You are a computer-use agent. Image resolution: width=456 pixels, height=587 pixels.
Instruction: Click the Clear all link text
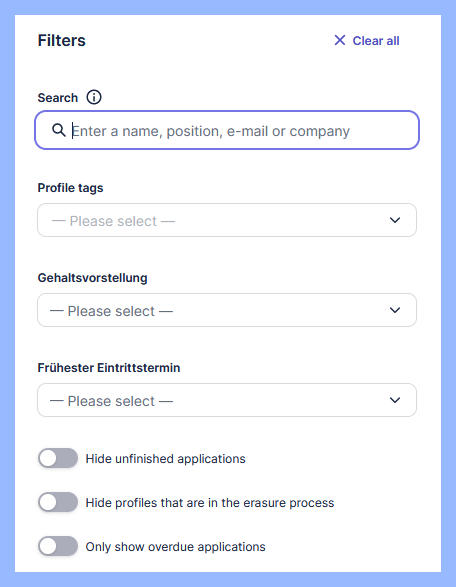click(376, 40)
